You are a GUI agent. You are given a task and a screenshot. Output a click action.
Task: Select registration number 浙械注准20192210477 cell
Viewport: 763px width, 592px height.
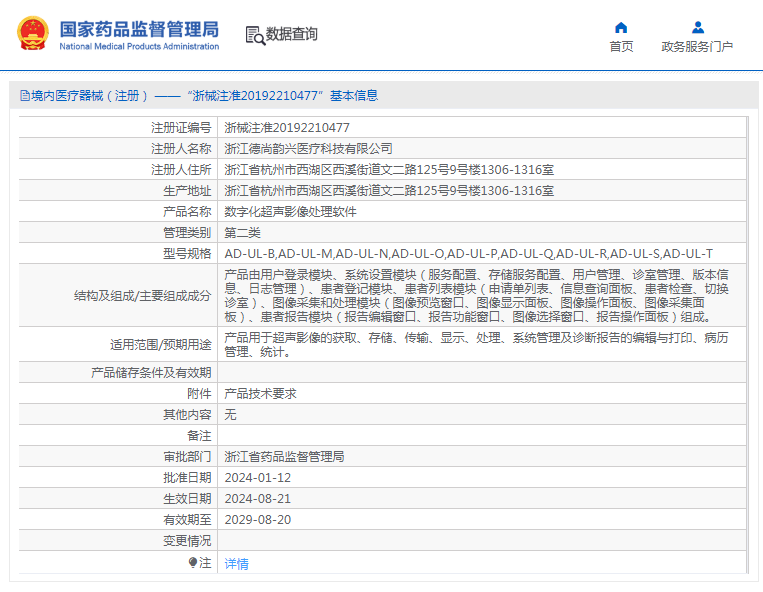click(287, 128)
